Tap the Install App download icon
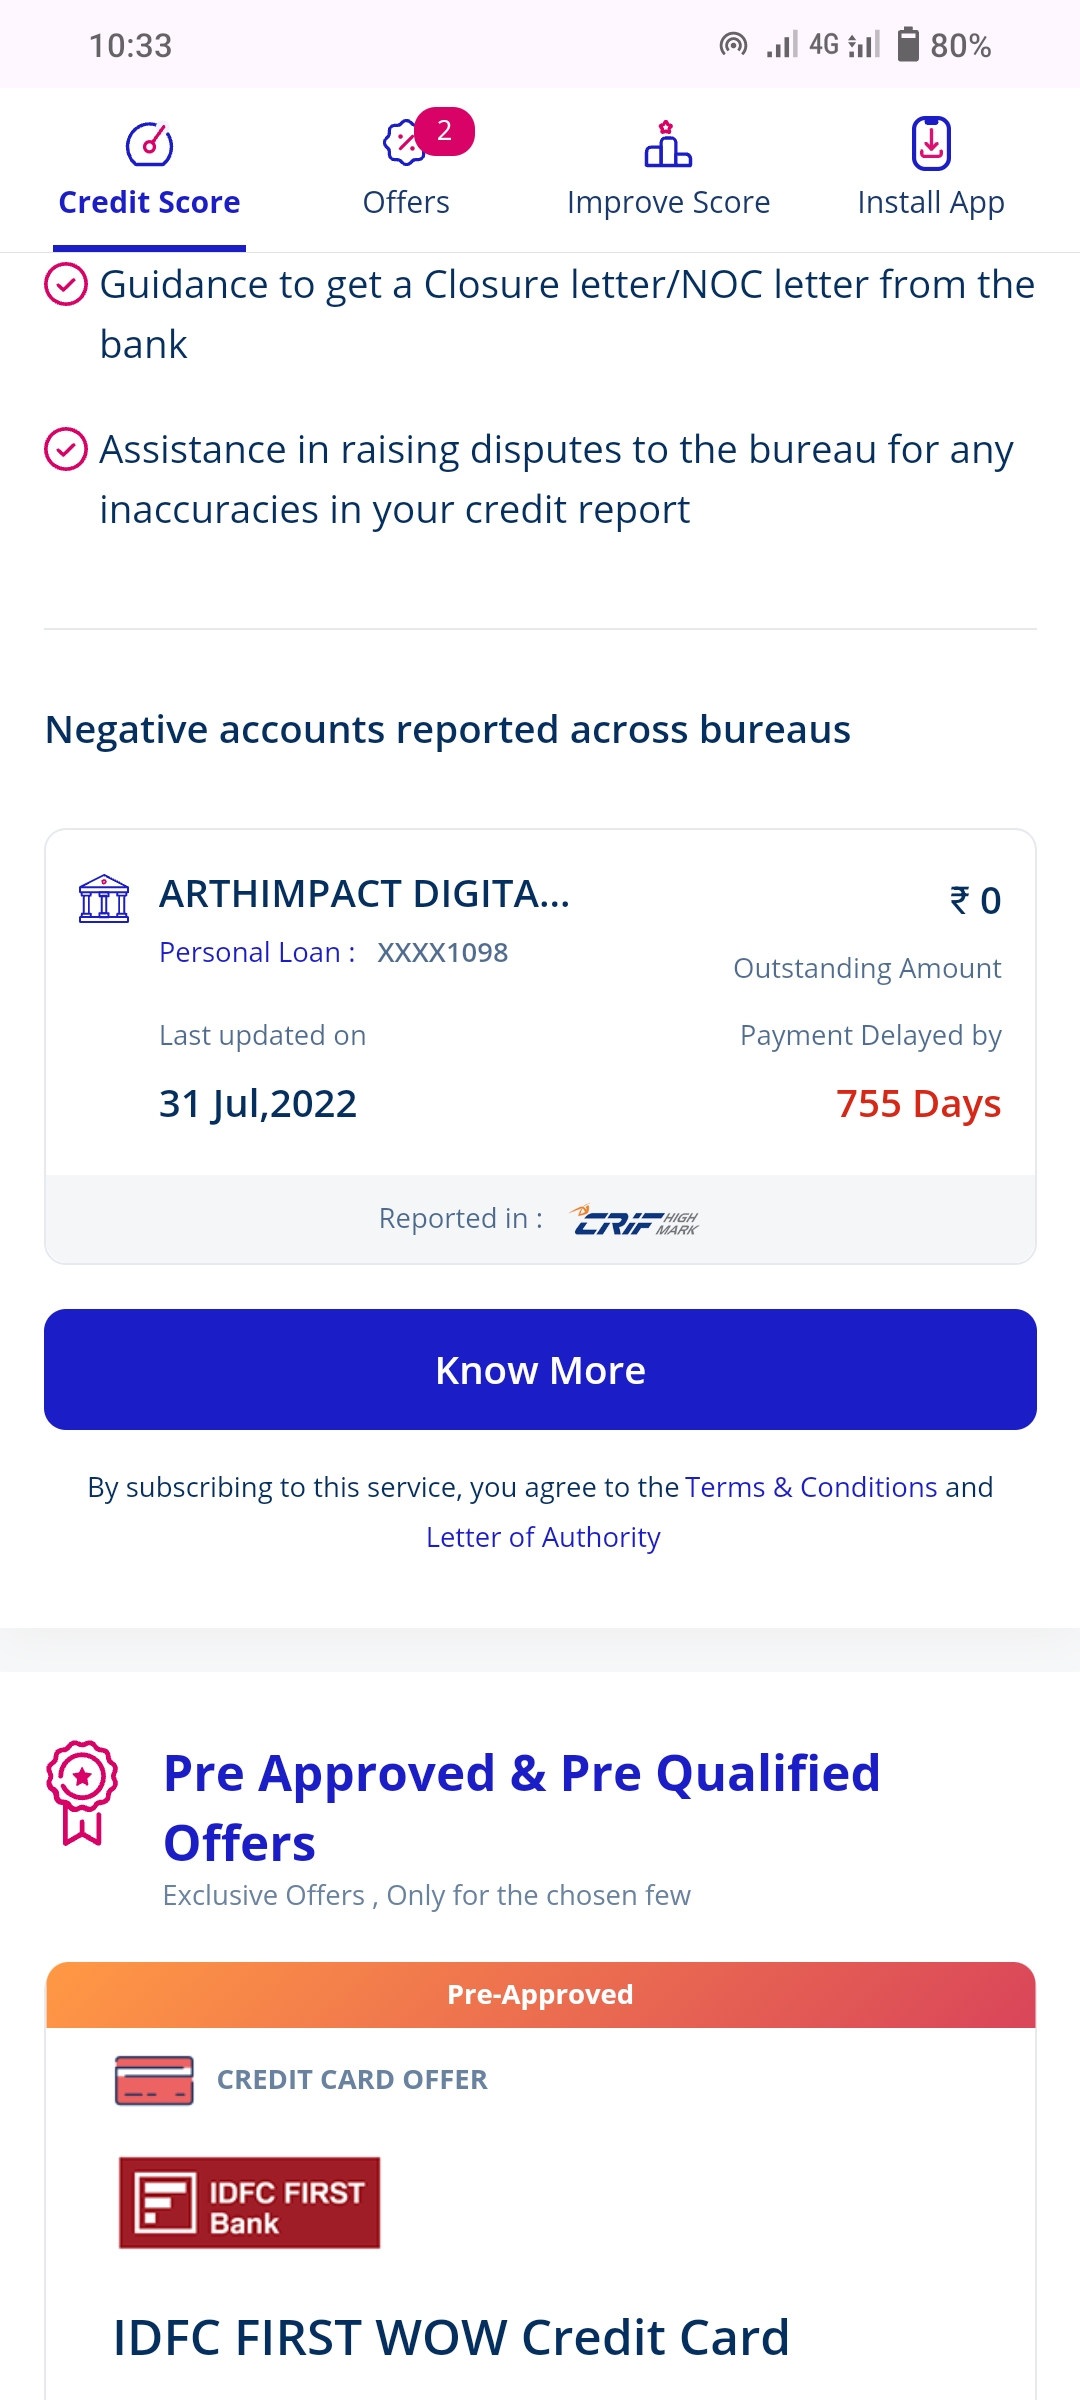1080x2400 pixels. pyautogui.click(x=931, y=144)
